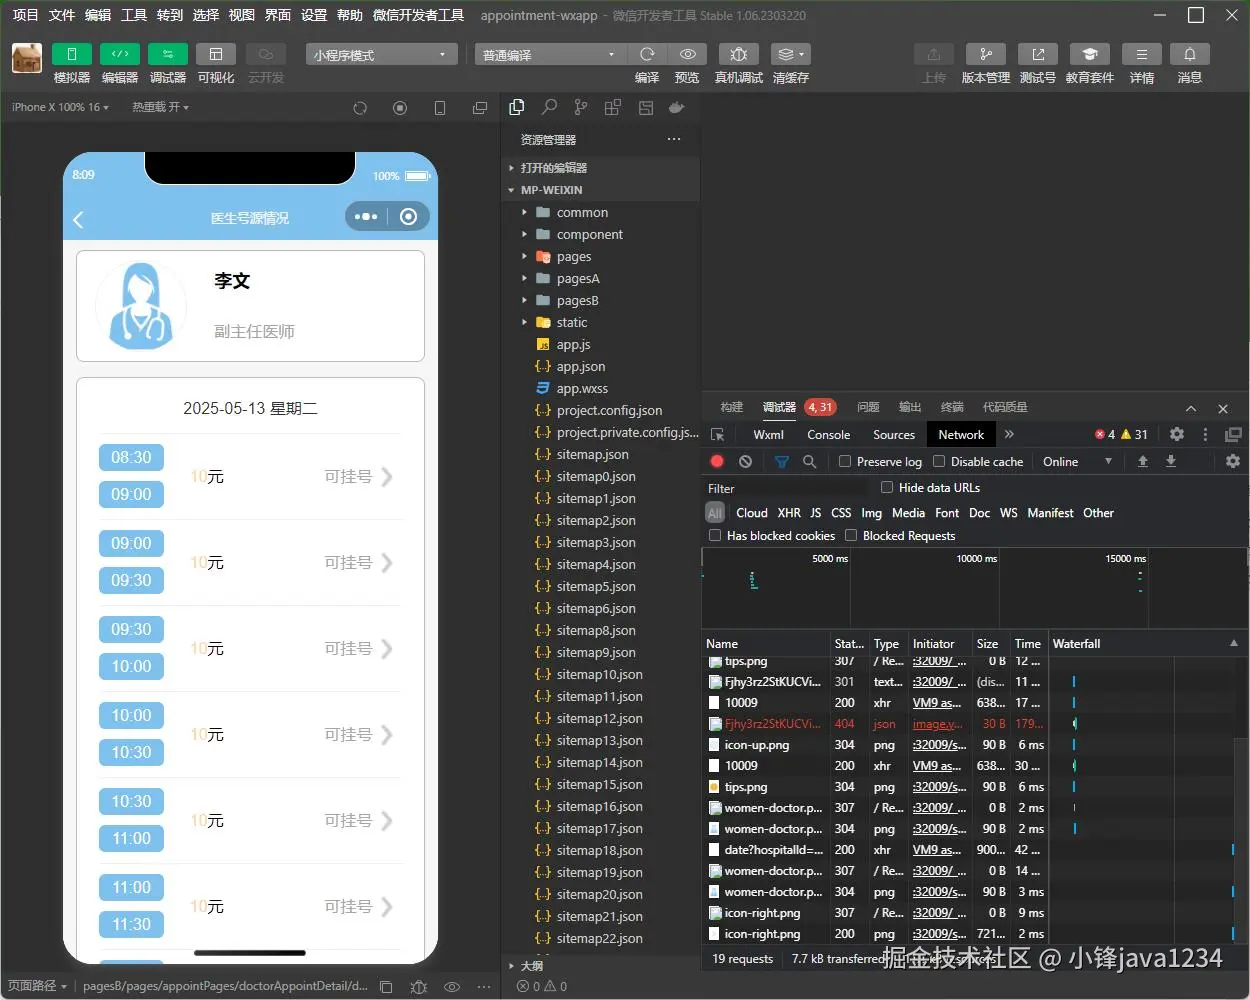Open hot reload (热重载) dropdown
Image resolution: width=1250 pixels, height=1000 pixels.
[160, 107]
